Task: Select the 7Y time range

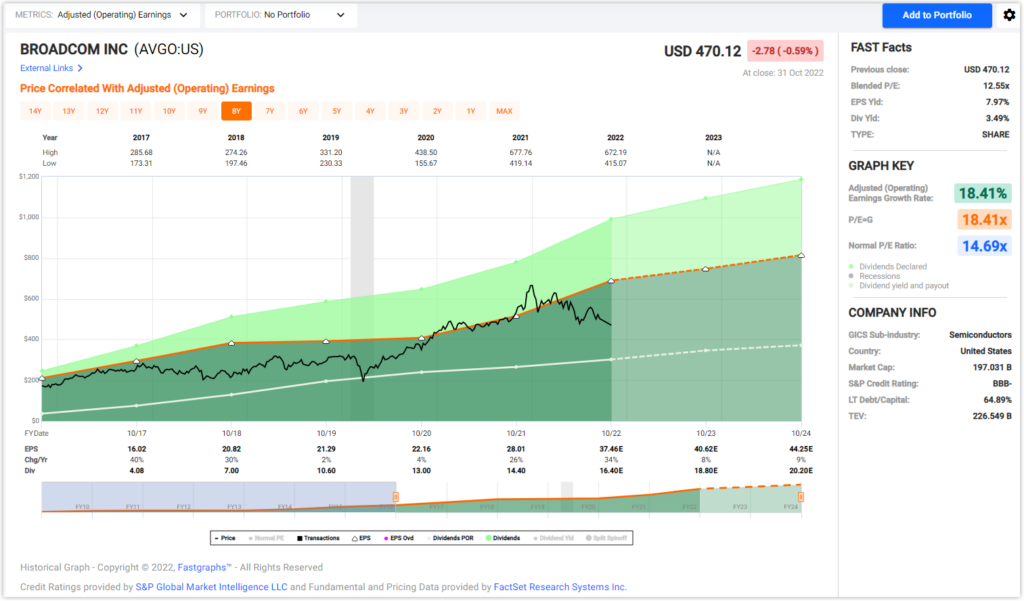Action: coord(270,111)
